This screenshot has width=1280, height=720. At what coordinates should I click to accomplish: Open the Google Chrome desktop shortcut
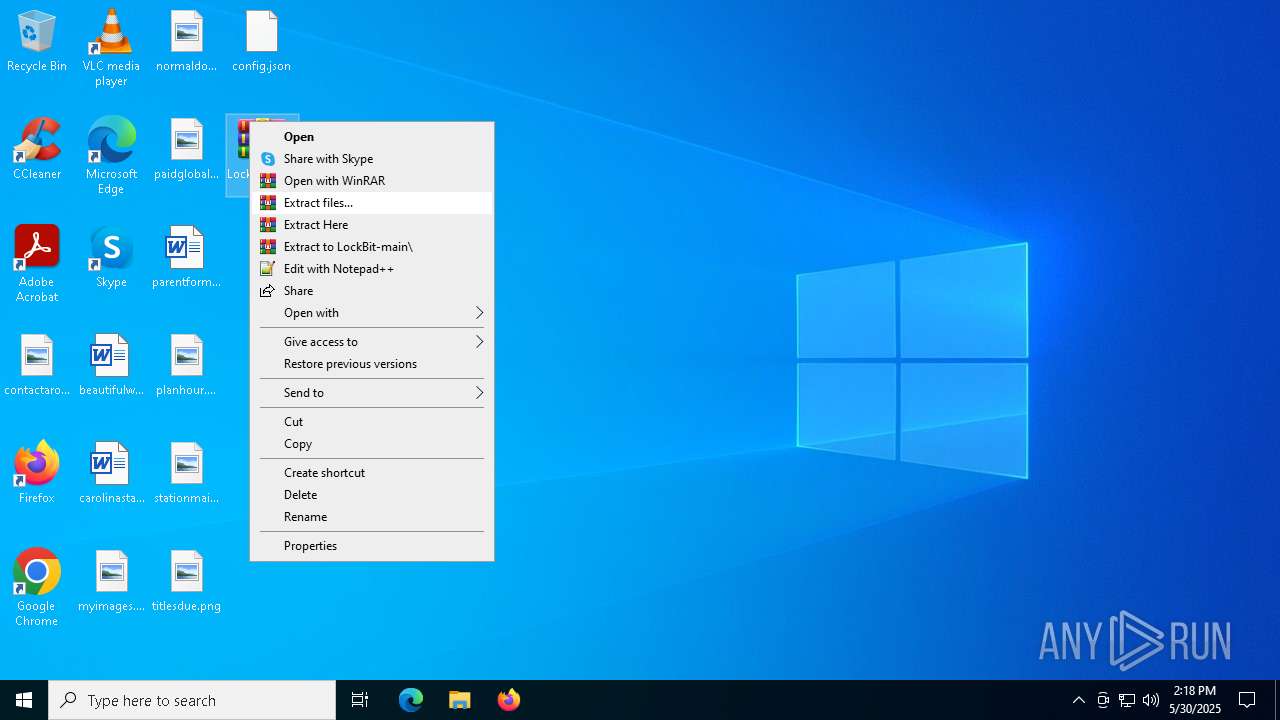point(37,588)
